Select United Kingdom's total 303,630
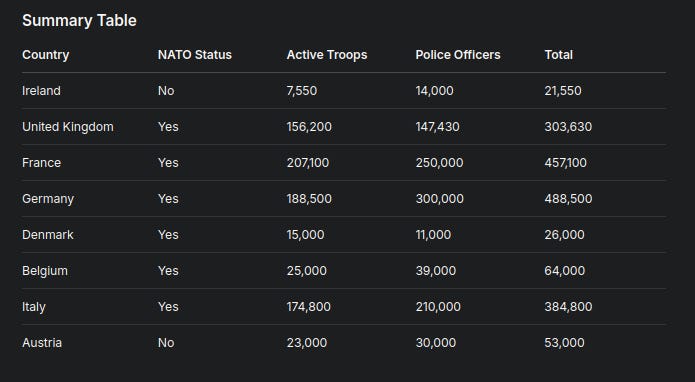 point(568,127)
